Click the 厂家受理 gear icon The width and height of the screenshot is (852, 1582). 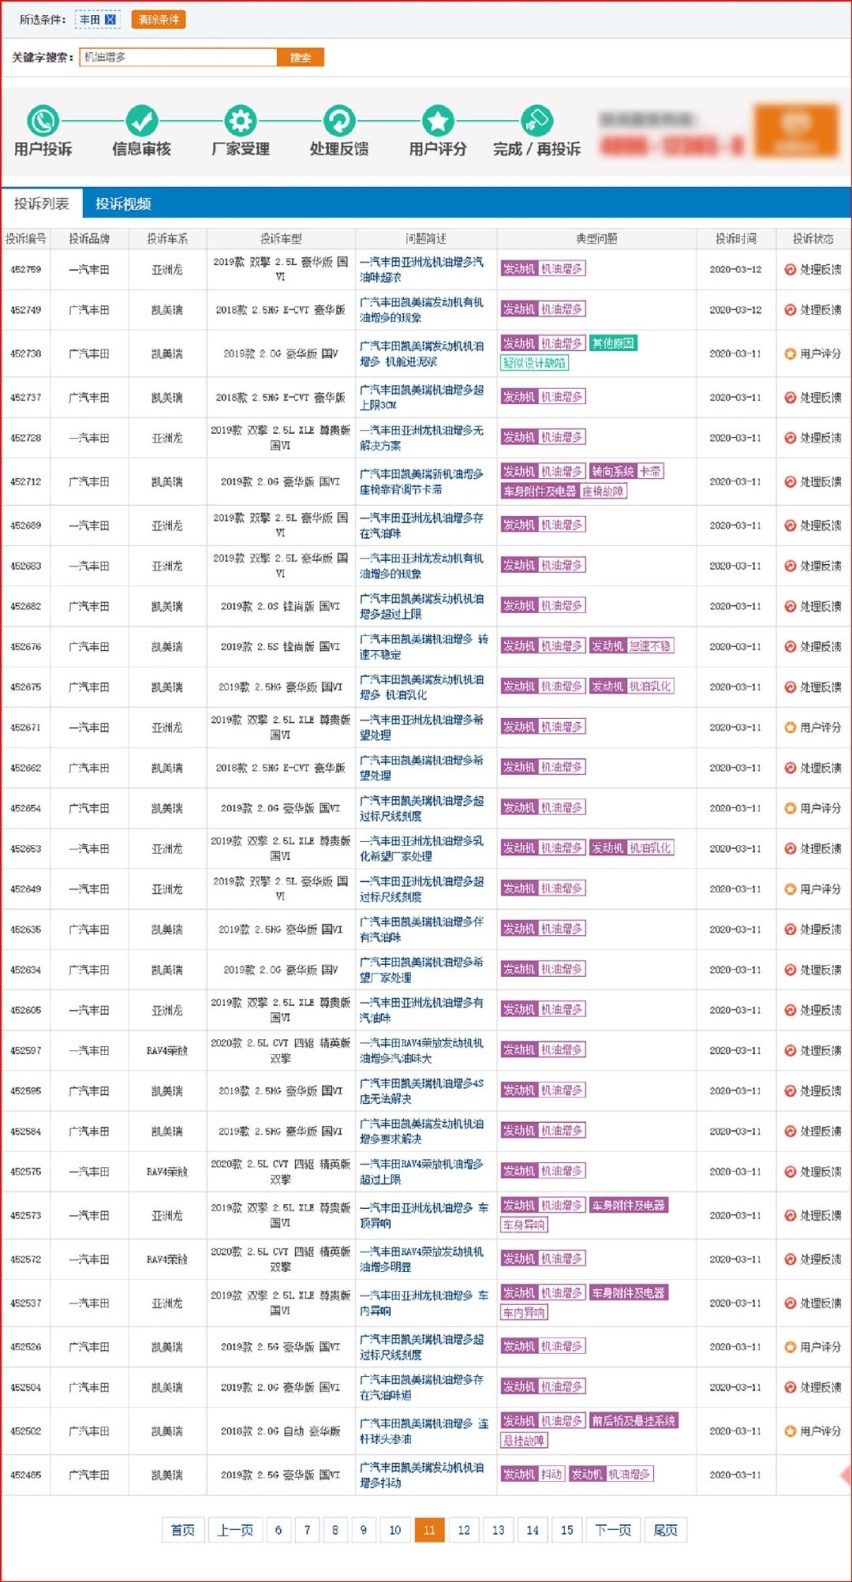pos(240,121)
